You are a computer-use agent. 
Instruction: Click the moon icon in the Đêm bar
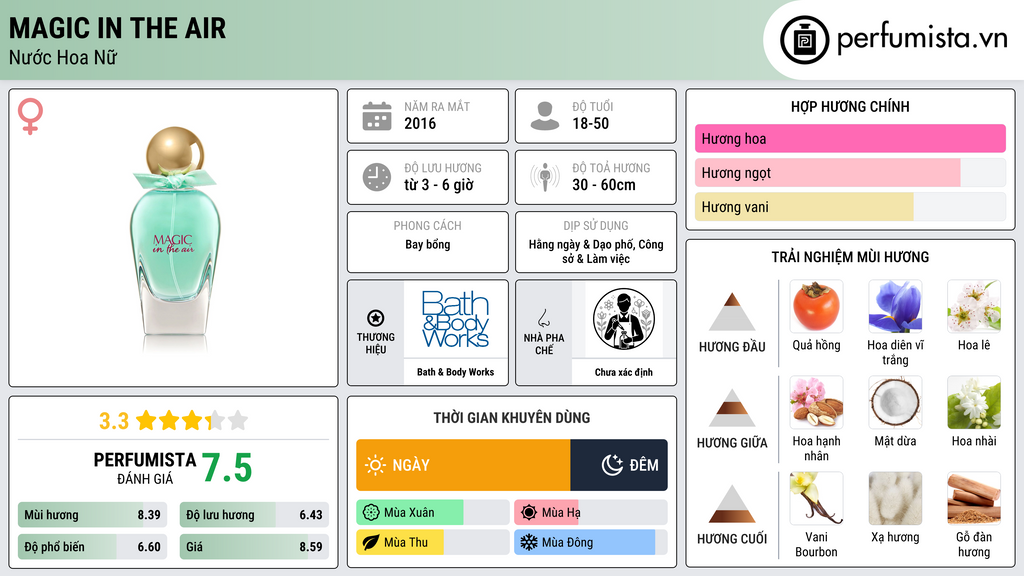pos(612,465)
